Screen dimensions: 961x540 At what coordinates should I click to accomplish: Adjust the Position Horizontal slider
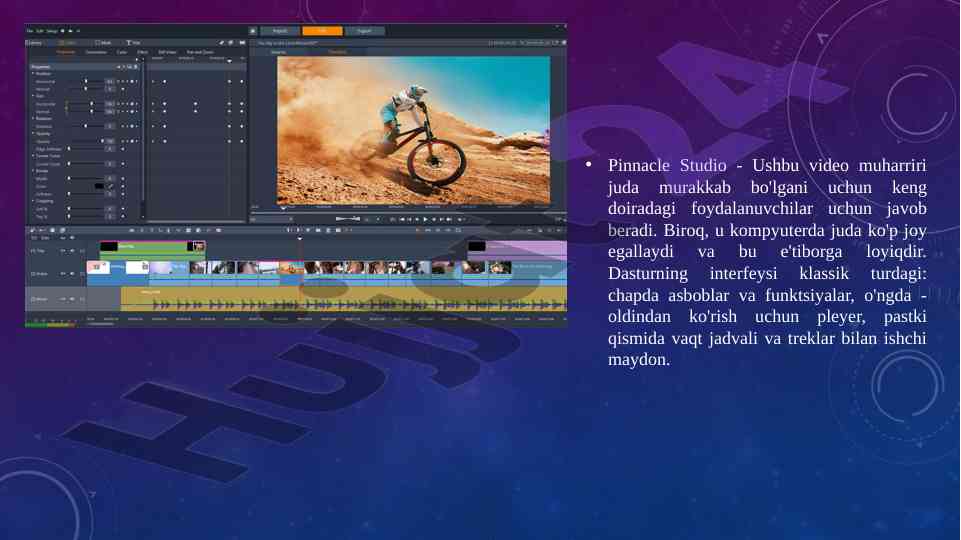coord(85,81)
